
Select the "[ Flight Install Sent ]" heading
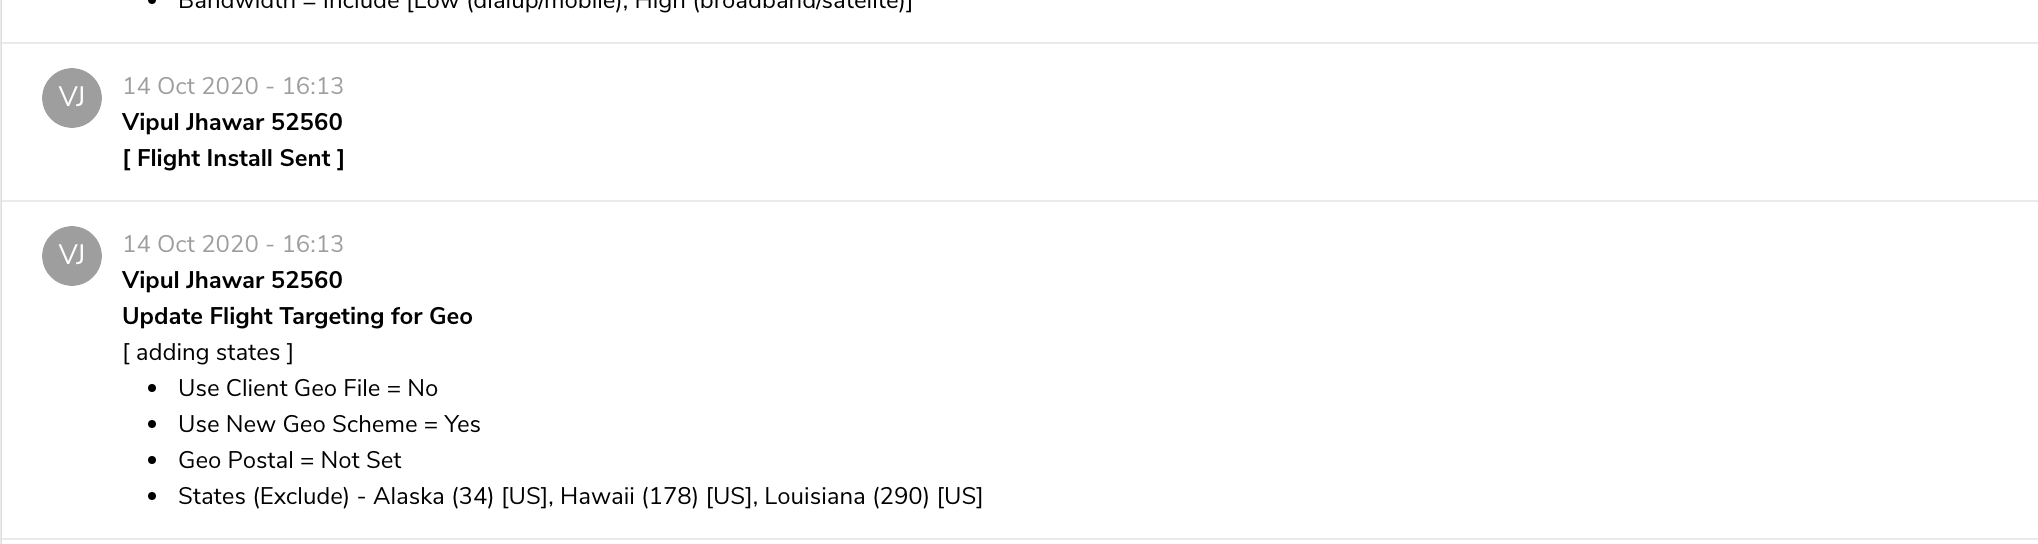pyautogui.click(x=233, y=158)
